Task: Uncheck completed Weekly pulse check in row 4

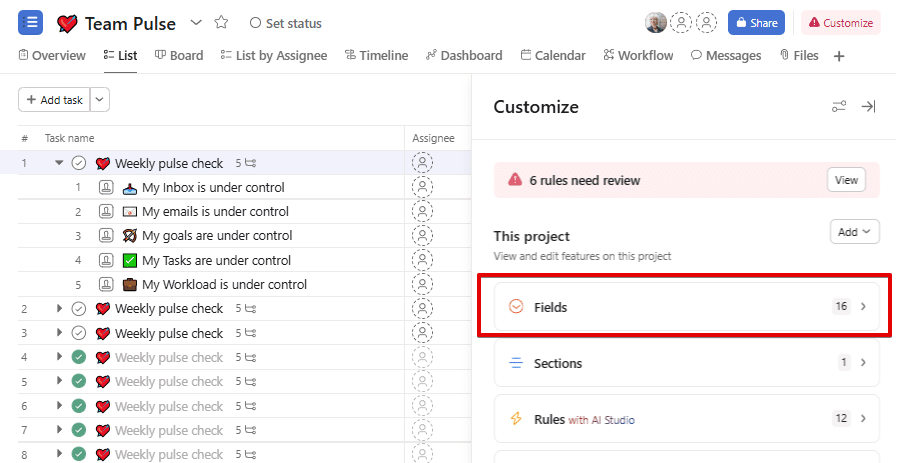Action: click(x=79, y=357)
